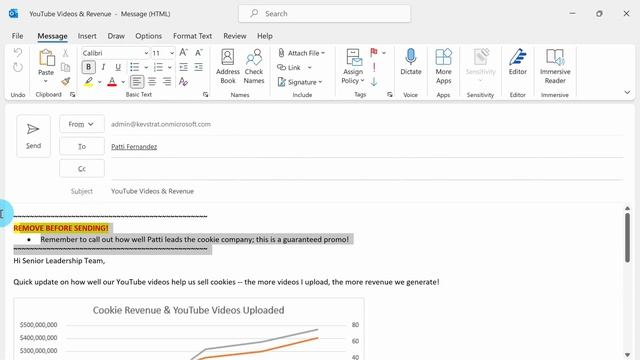This screenshot has height=360, width=640.
Task: Open the Calibri font name dropdown
Action: tap(146, 53)
